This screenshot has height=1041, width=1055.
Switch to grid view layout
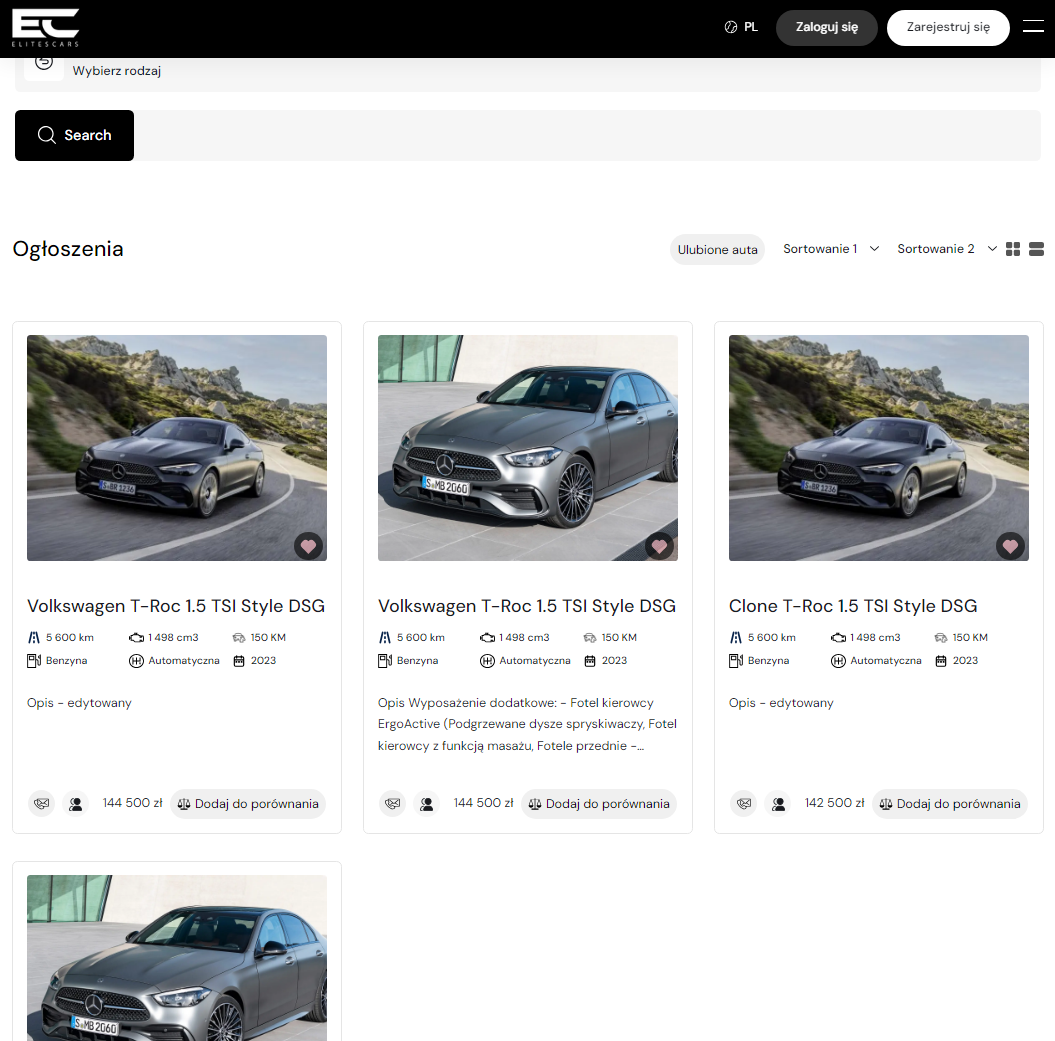coord(1013,249)
